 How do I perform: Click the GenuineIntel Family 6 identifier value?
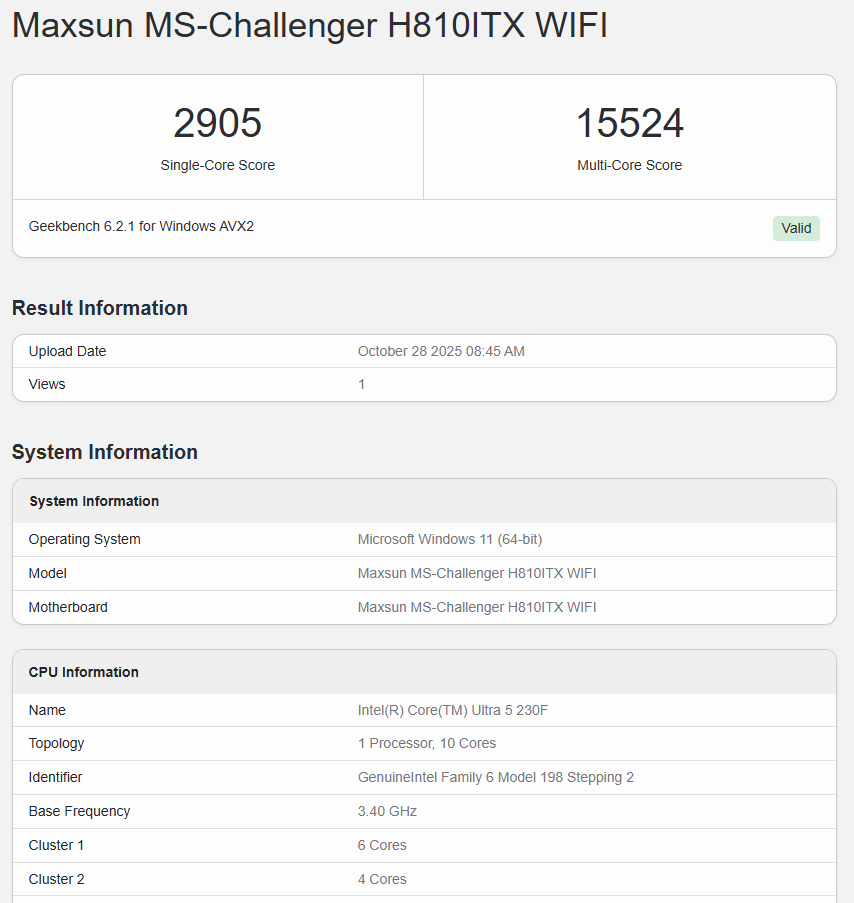point(496,777)
